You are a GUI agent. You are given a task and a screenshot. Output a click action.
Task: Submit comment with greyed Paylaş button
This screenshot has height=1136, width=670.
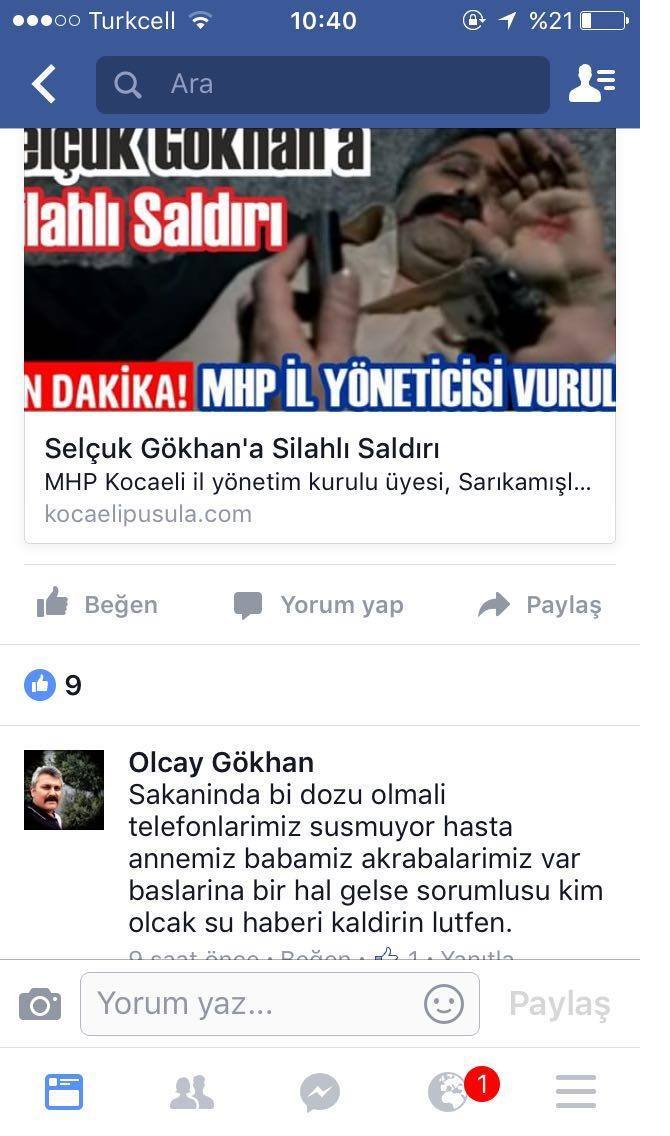tap(559, 1004)
